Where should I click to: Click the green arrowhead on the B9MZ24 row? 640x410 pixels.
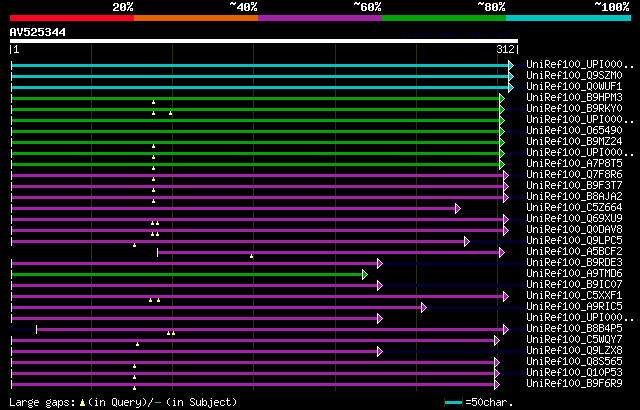point(502,142)
